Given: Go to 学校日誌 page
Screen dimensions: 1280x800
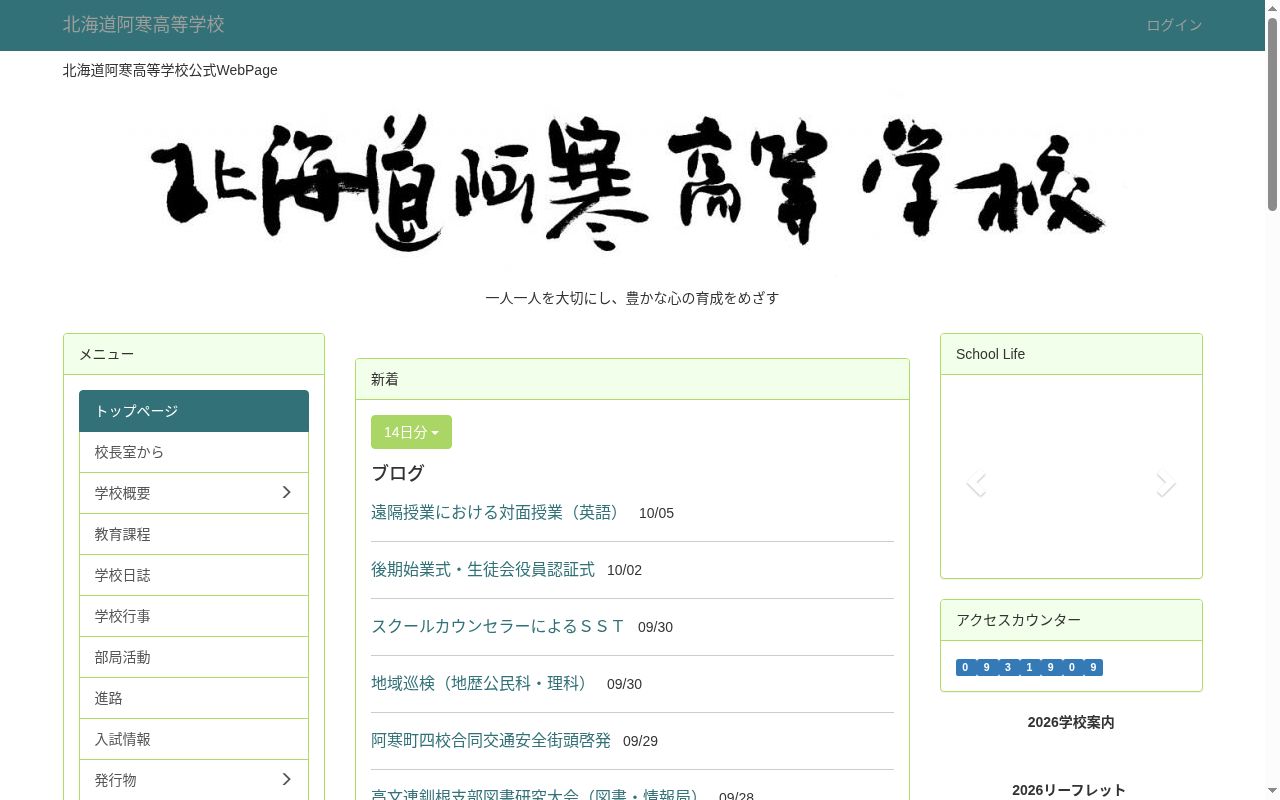Looking at the screenshot, I should click(x=194, y=575).
